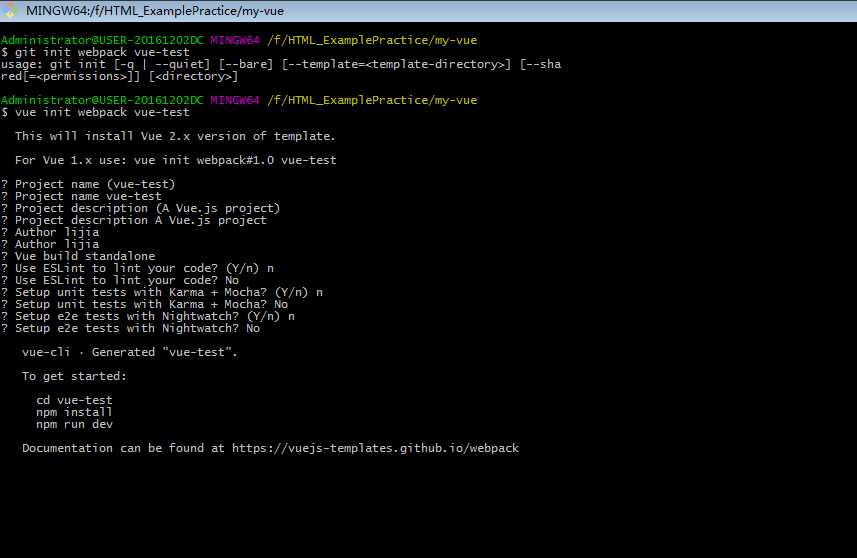Click 'This will install Vue 2.x version' line

(175, 136)
